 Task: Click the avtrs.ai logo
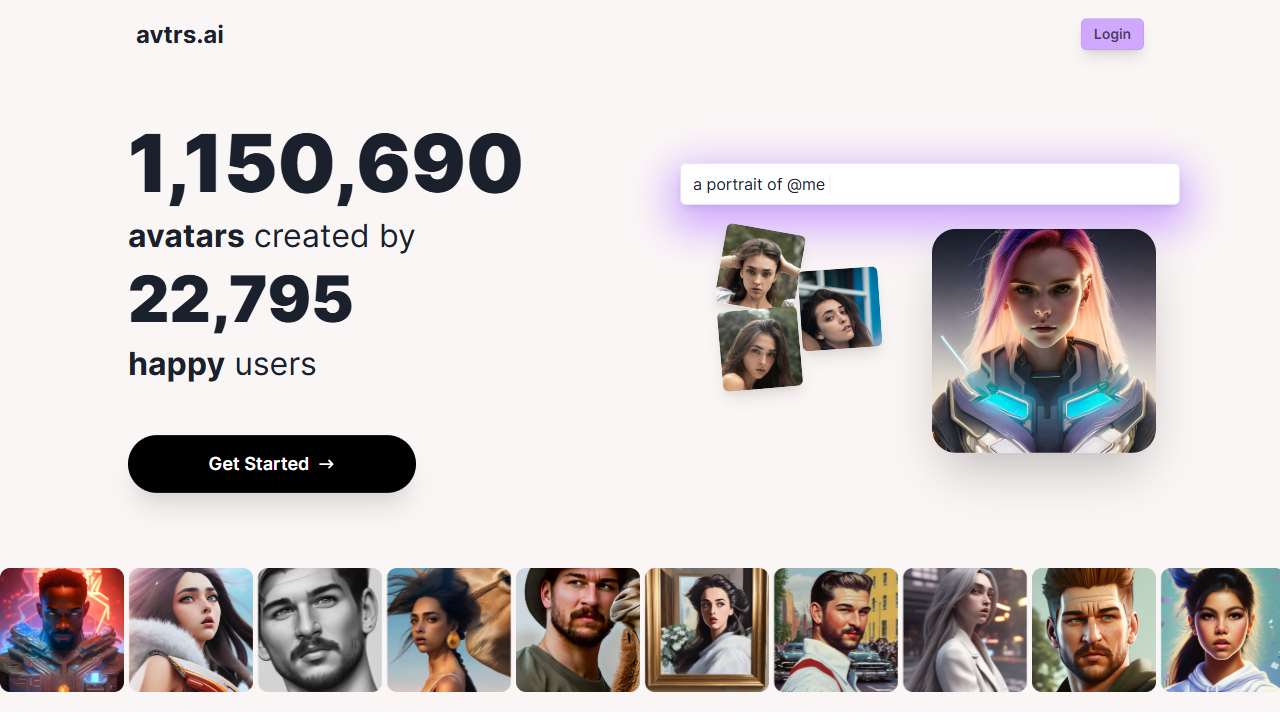click(180, 35)
